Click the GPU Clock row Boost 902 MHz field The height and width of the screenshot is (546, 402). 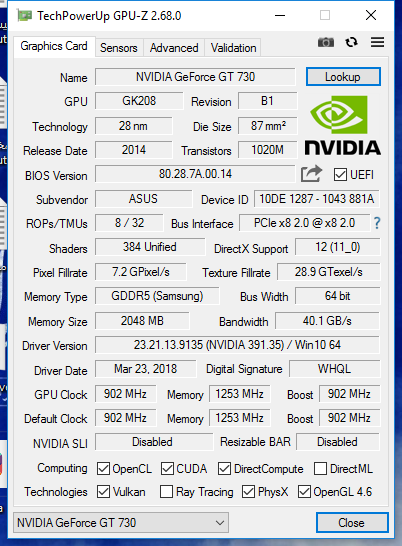349,394
